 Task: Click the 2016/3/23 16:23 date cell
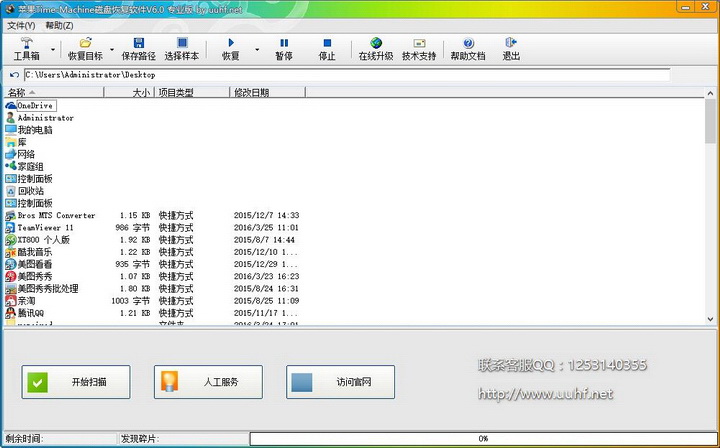point(266,276)
